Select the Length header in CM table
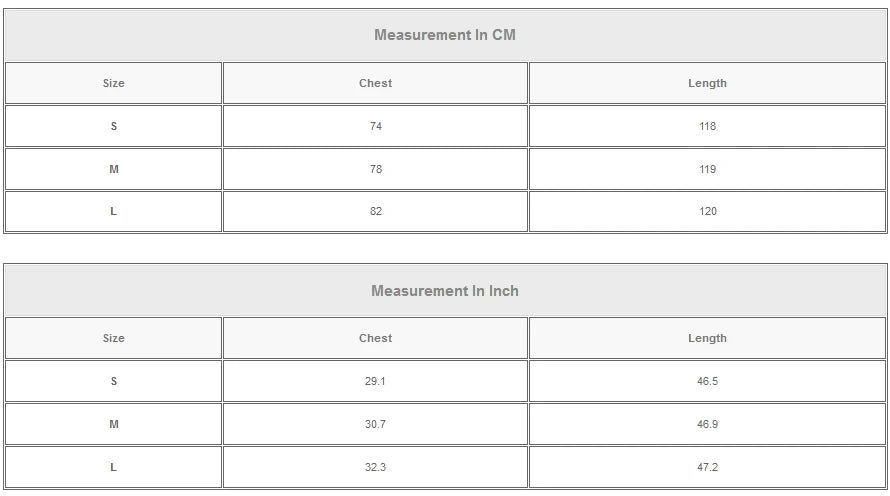This screenshot has width=890, height=496. pos(707,83)
